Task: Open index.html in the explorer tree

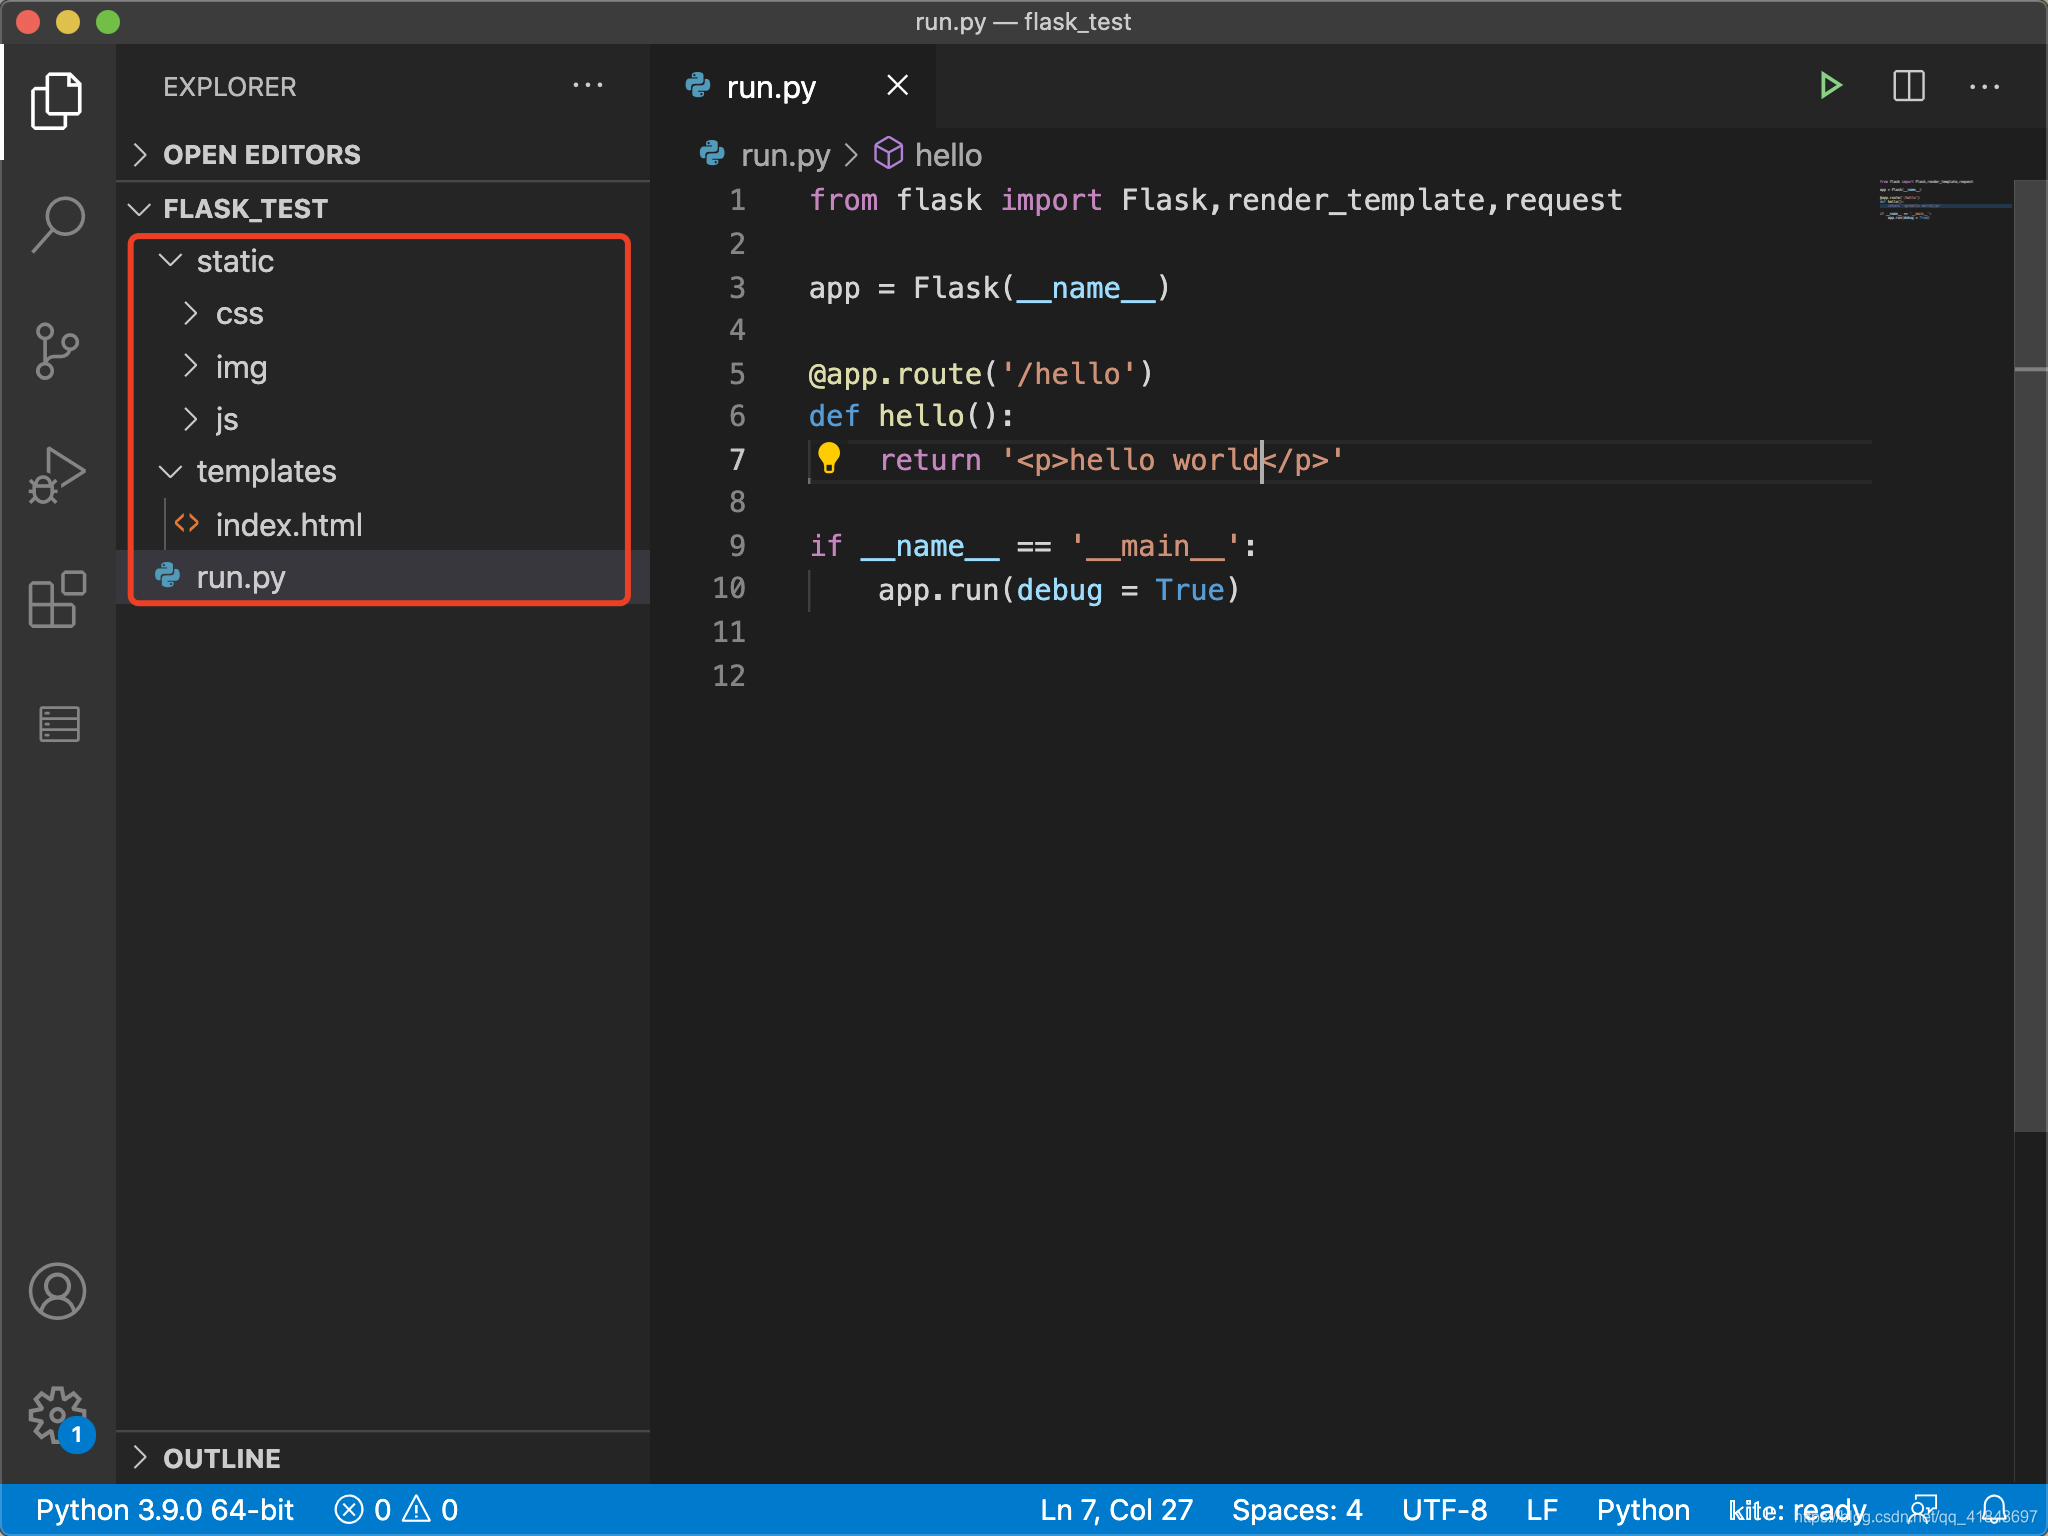Action: point(288,525)
